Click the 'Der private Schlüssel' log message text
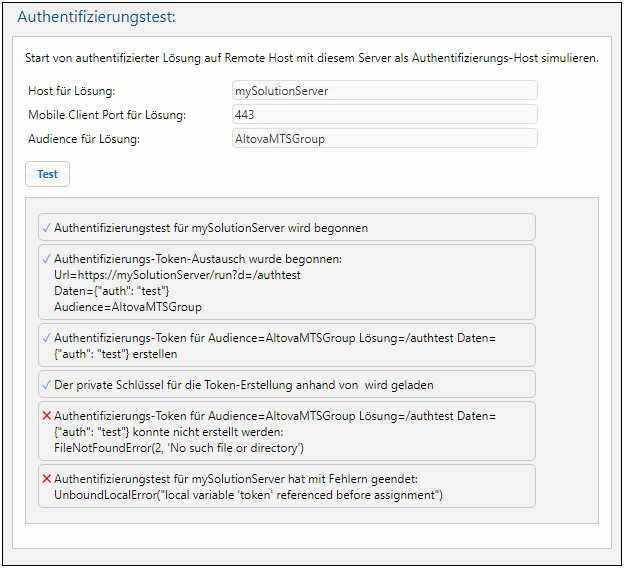Image resolution: width=624 pixels, height=568 pixels. [244, 385]
